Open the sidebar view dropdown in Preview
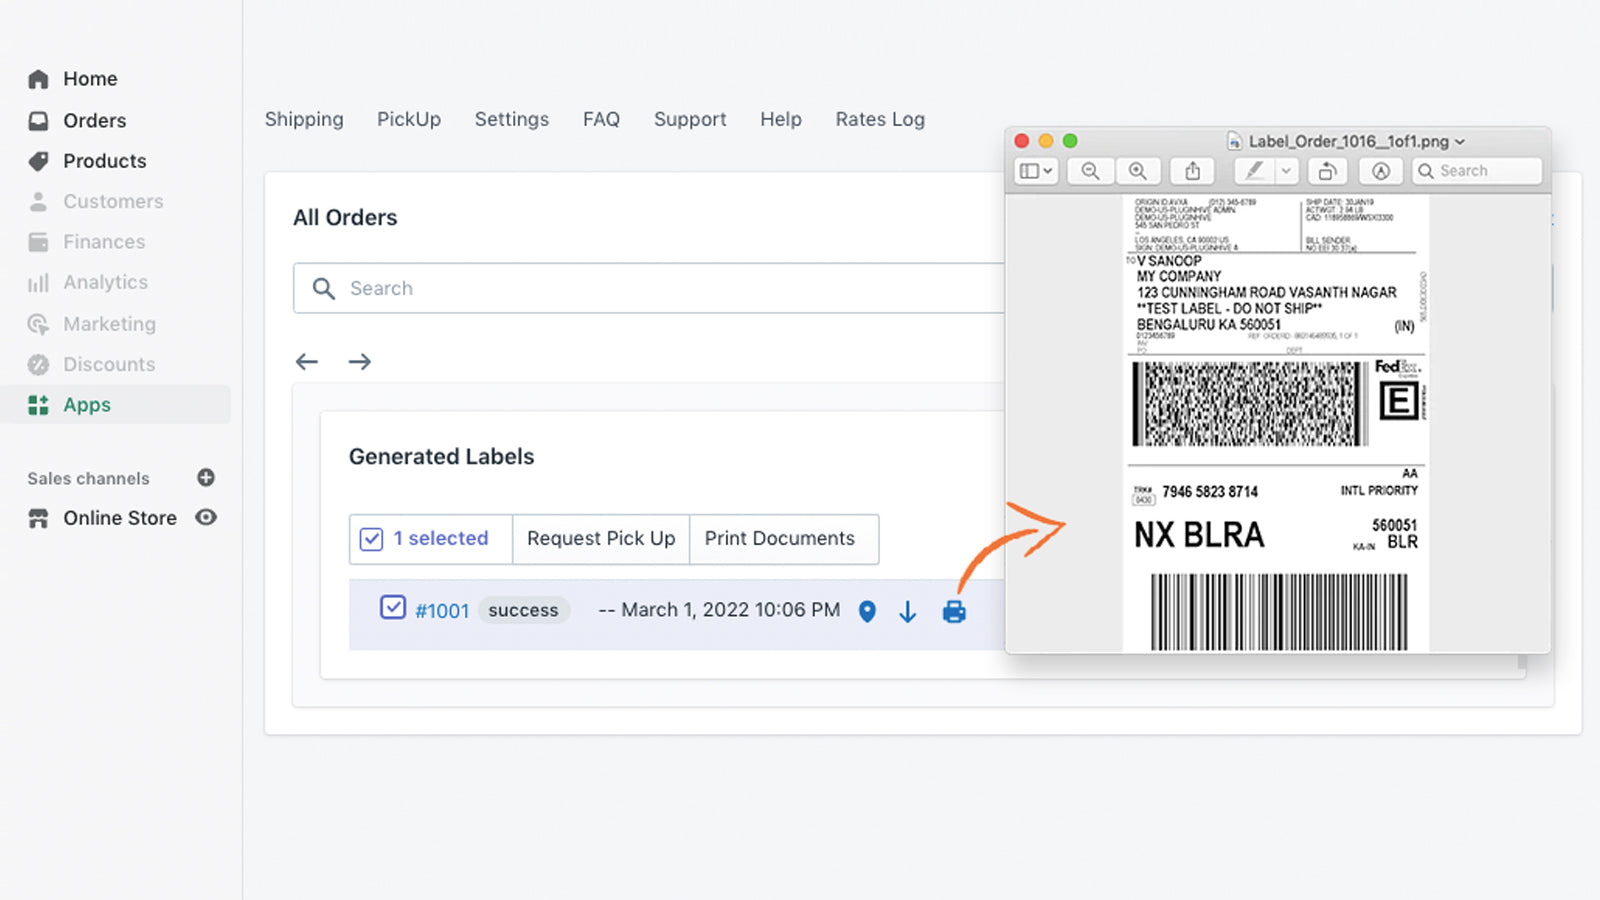1600x900 pixels. 1035,171
